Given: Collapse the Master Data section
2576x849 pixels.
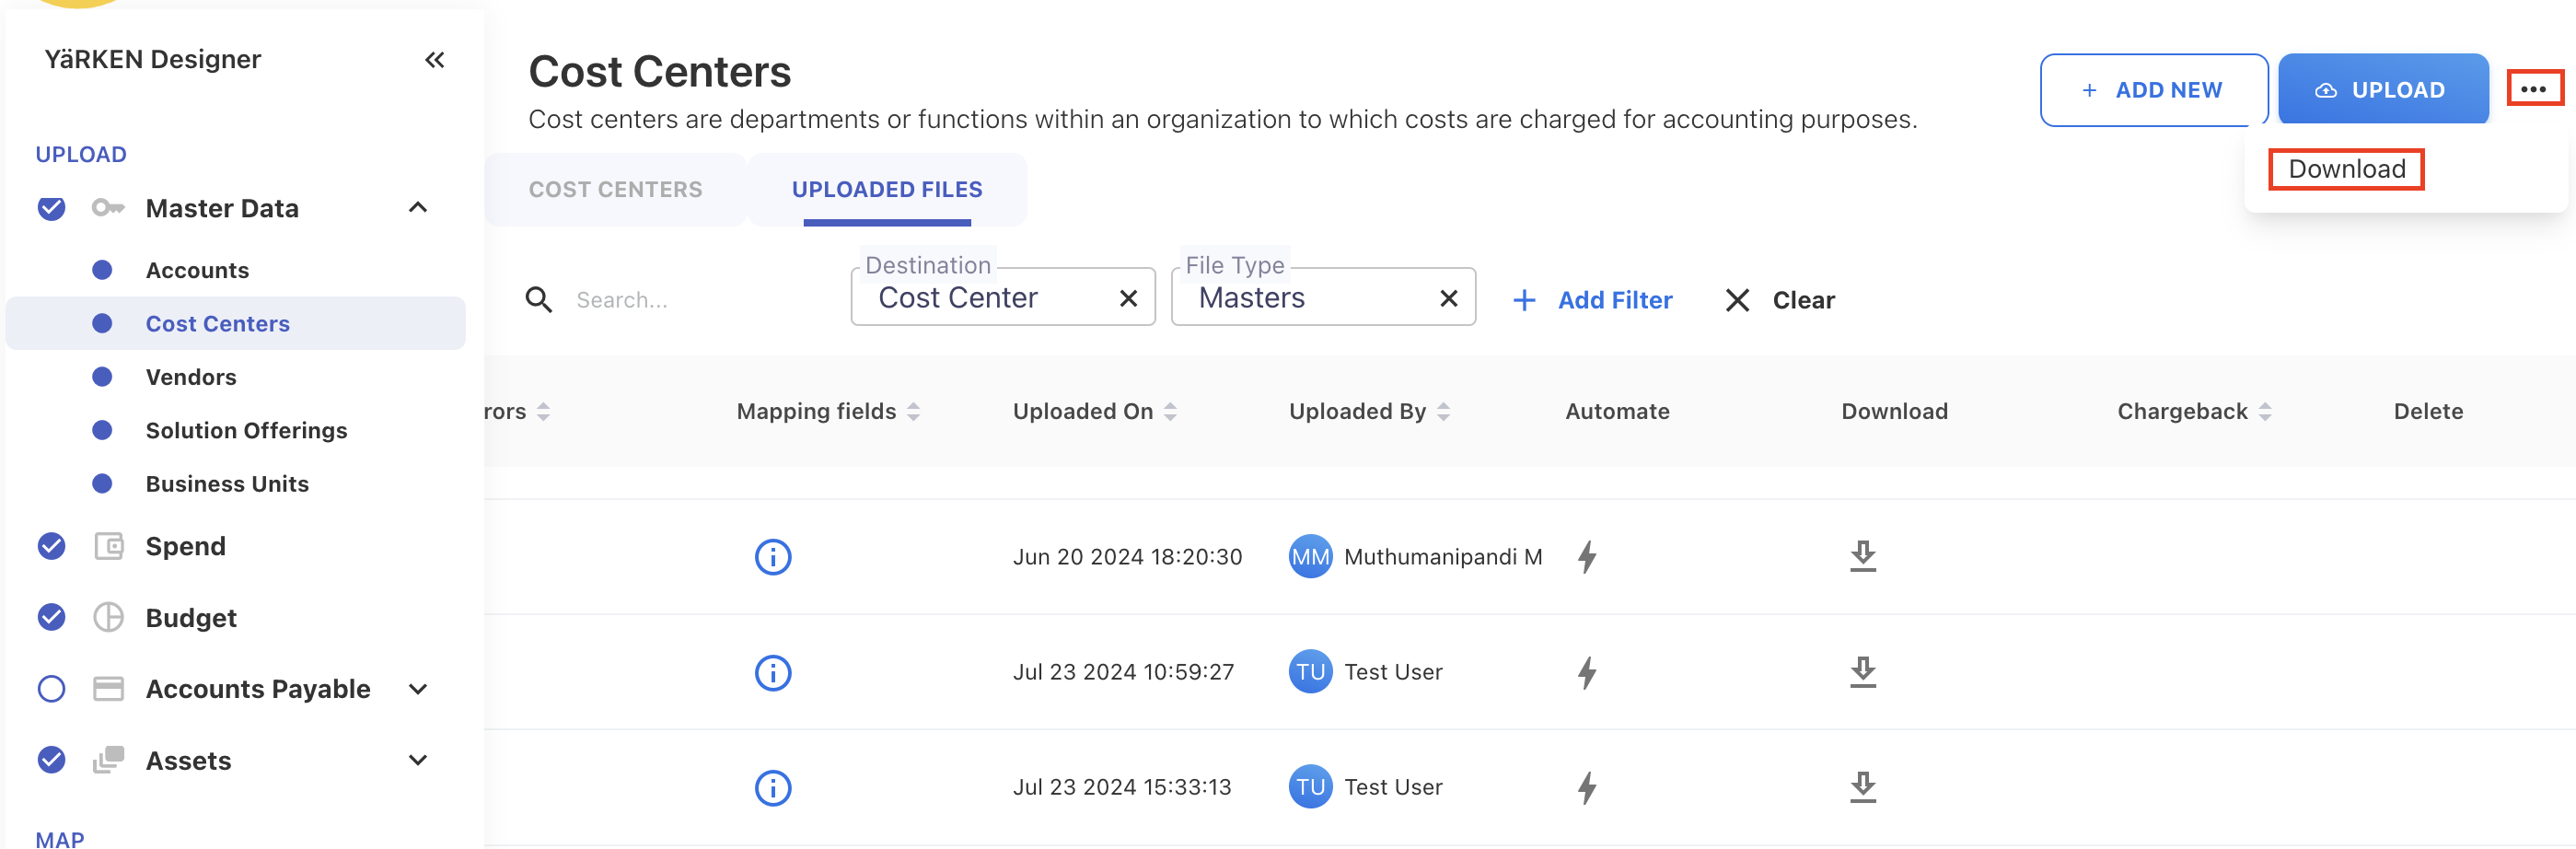Looking at the screenshot, I should pyautogui.click(x=418, y=208).
